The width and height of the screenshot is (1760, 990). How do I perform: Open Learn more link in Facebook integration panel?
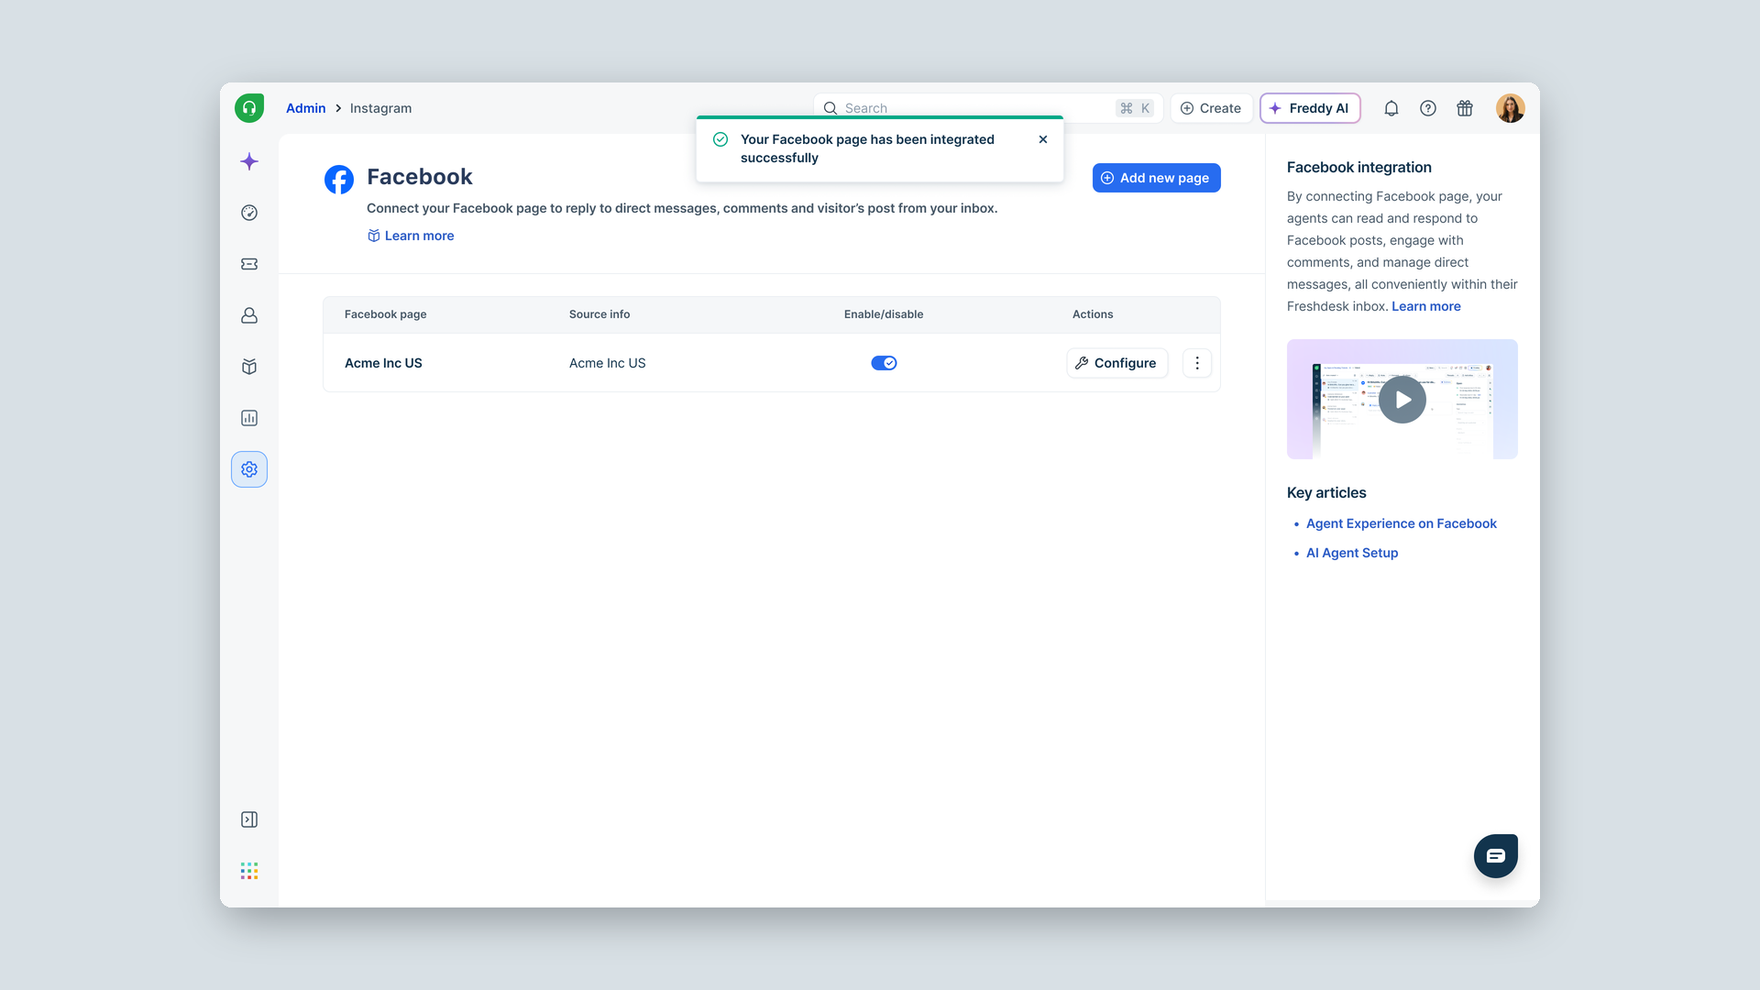pyautogui.click(x=1426, y=306)
